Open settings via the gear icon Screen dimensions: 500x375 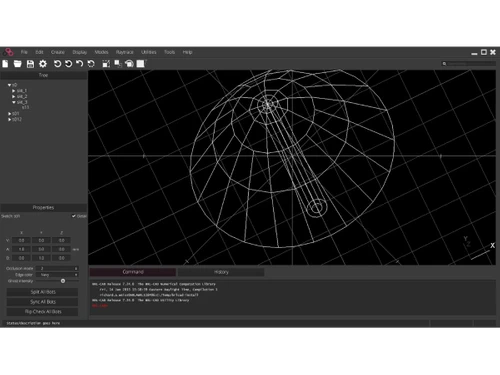43,64
